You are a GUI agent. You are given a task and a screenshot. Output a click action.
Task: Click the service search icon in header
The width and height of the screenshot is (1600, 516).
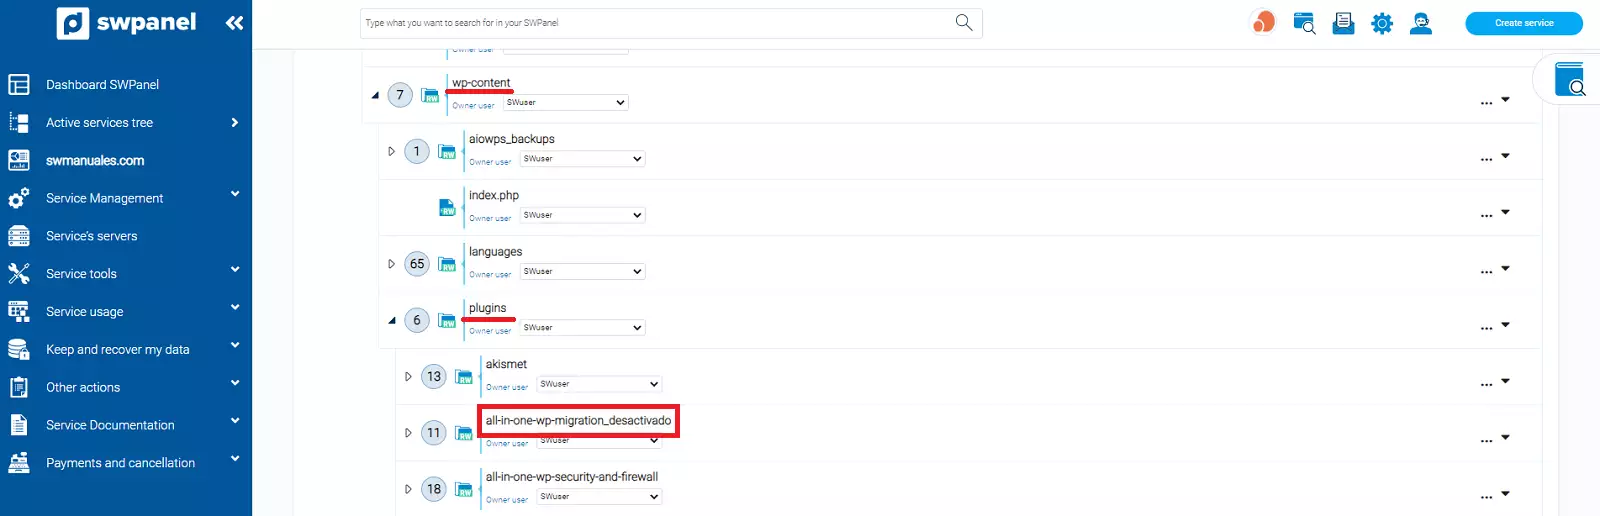pyautogui.click(x=1303, y=23)
